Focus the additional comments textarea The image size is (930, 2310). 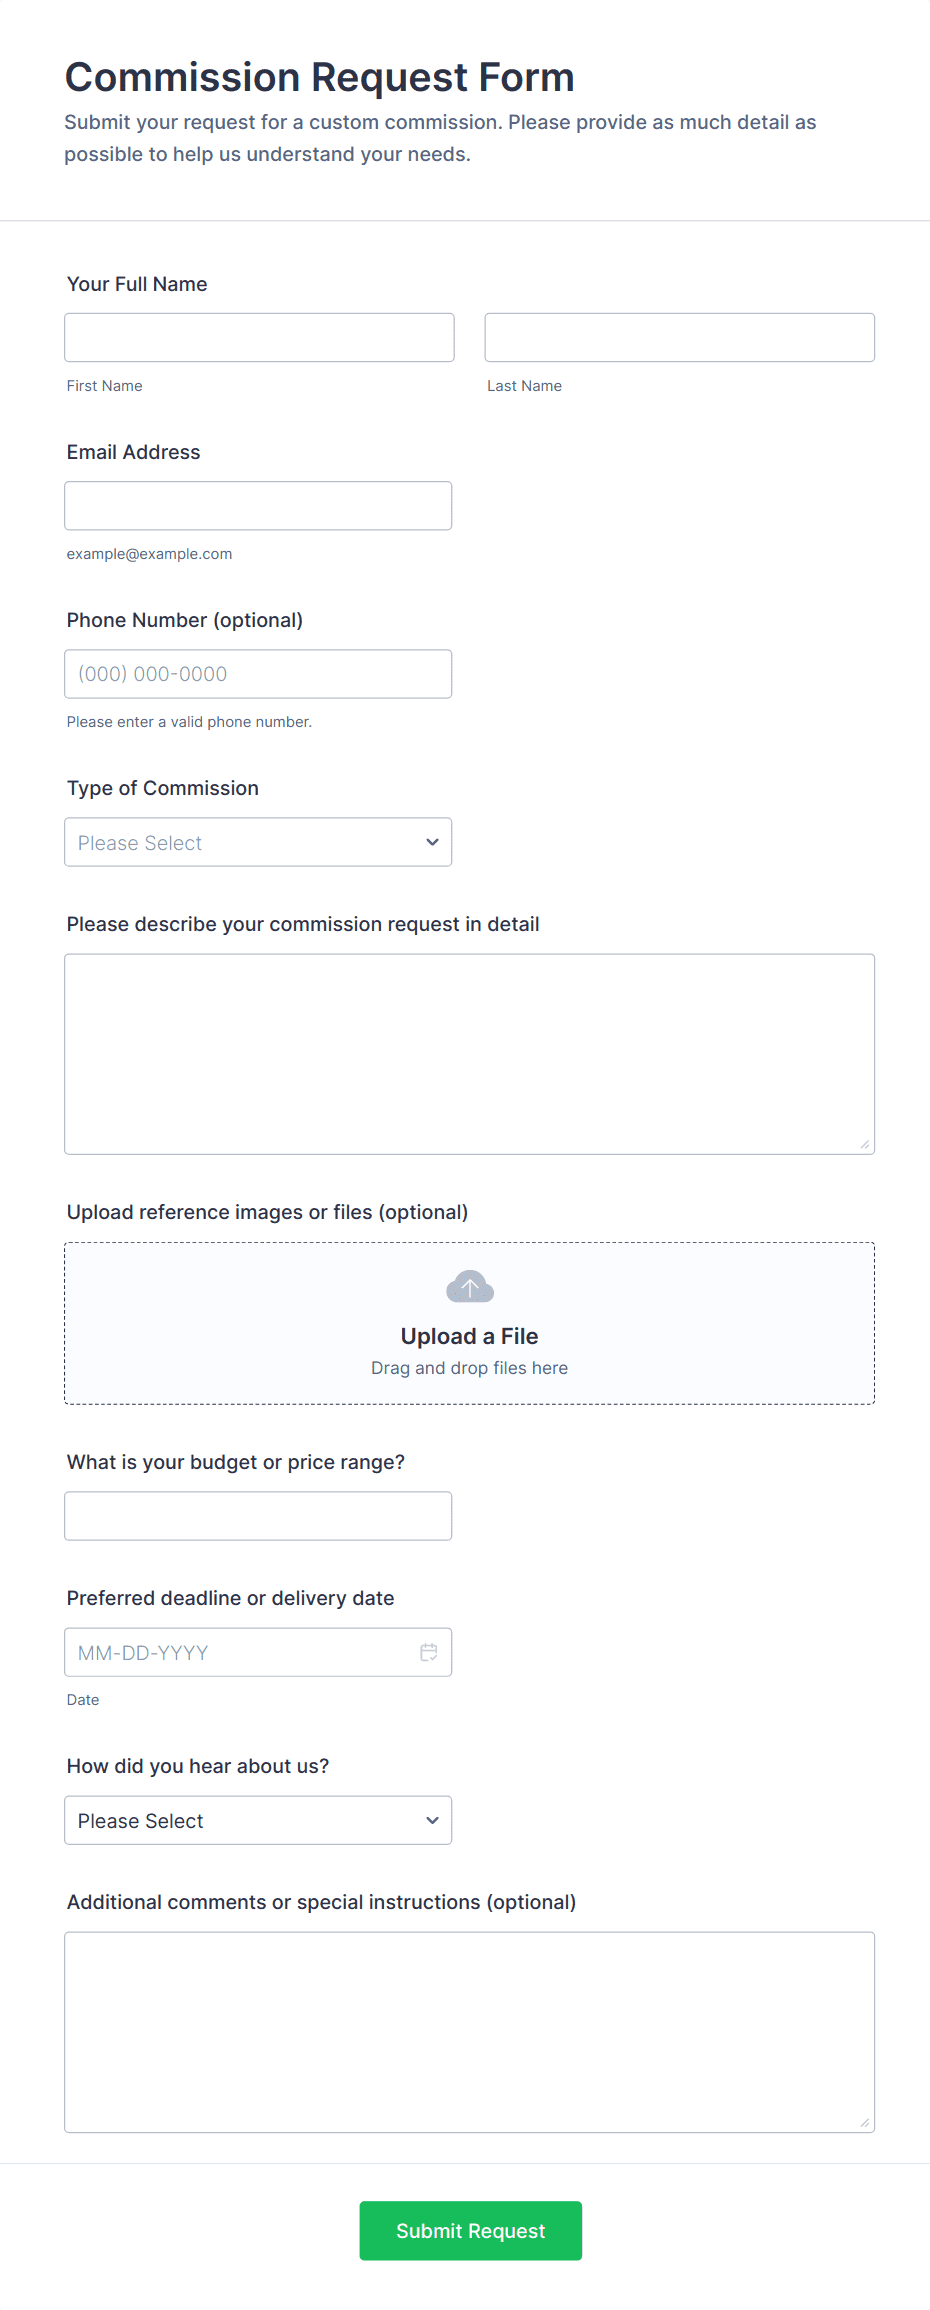point(469,2031)
